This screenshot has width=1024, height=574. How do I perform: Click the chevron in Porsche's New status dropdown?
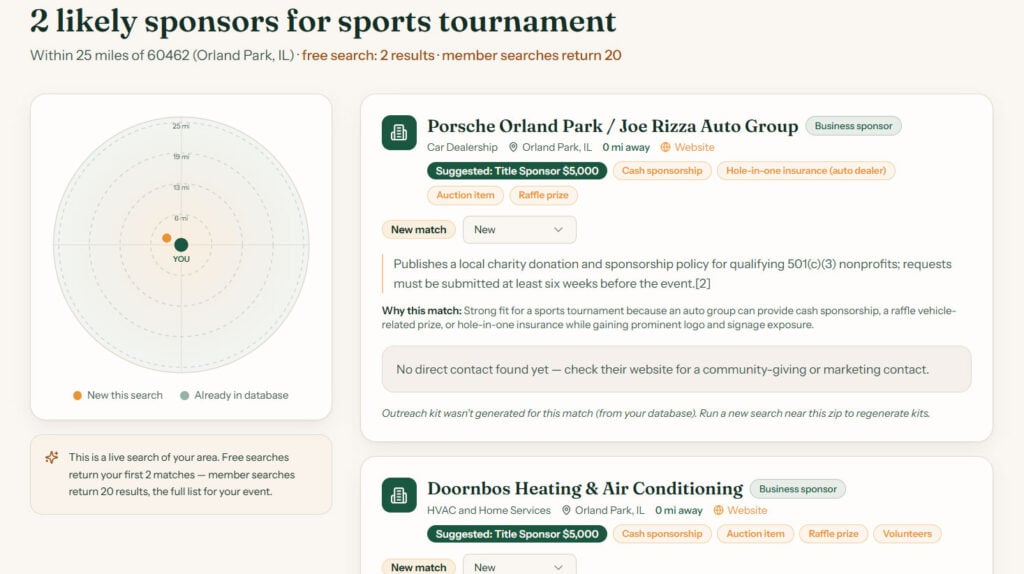click(x=558, y=230)
